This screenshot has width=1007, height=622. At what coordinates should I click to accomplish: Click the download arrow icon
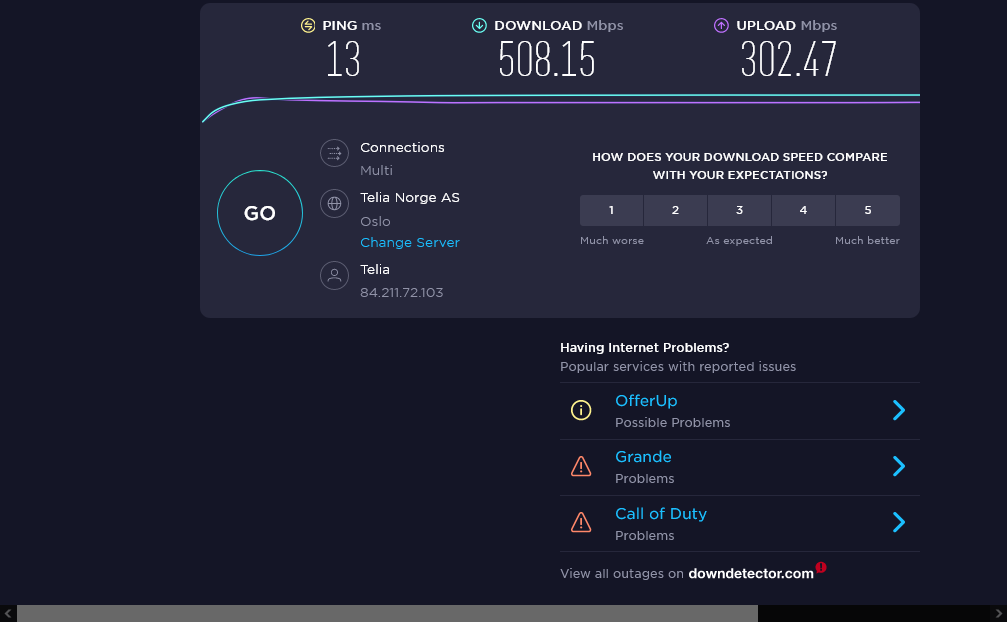pos(479,26)
